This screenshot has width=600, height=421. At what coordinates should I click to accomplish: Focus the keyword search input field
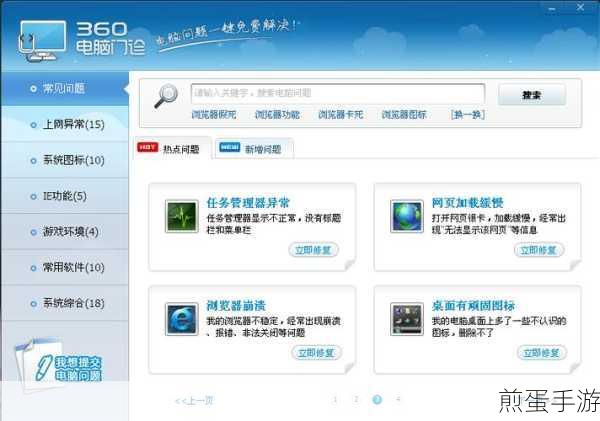coord(338,93)
